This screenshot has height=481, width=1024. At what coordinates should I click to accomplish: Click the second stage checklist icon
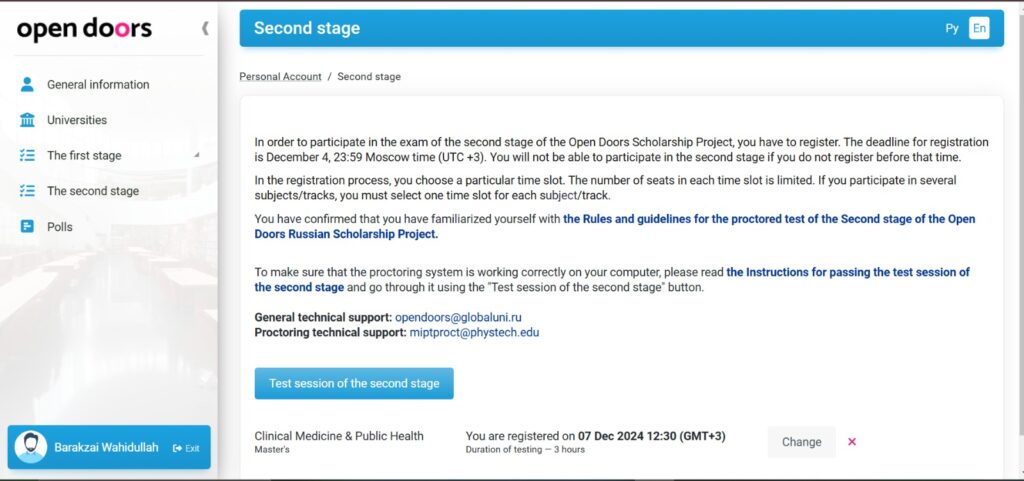click(x=27, y=191)
